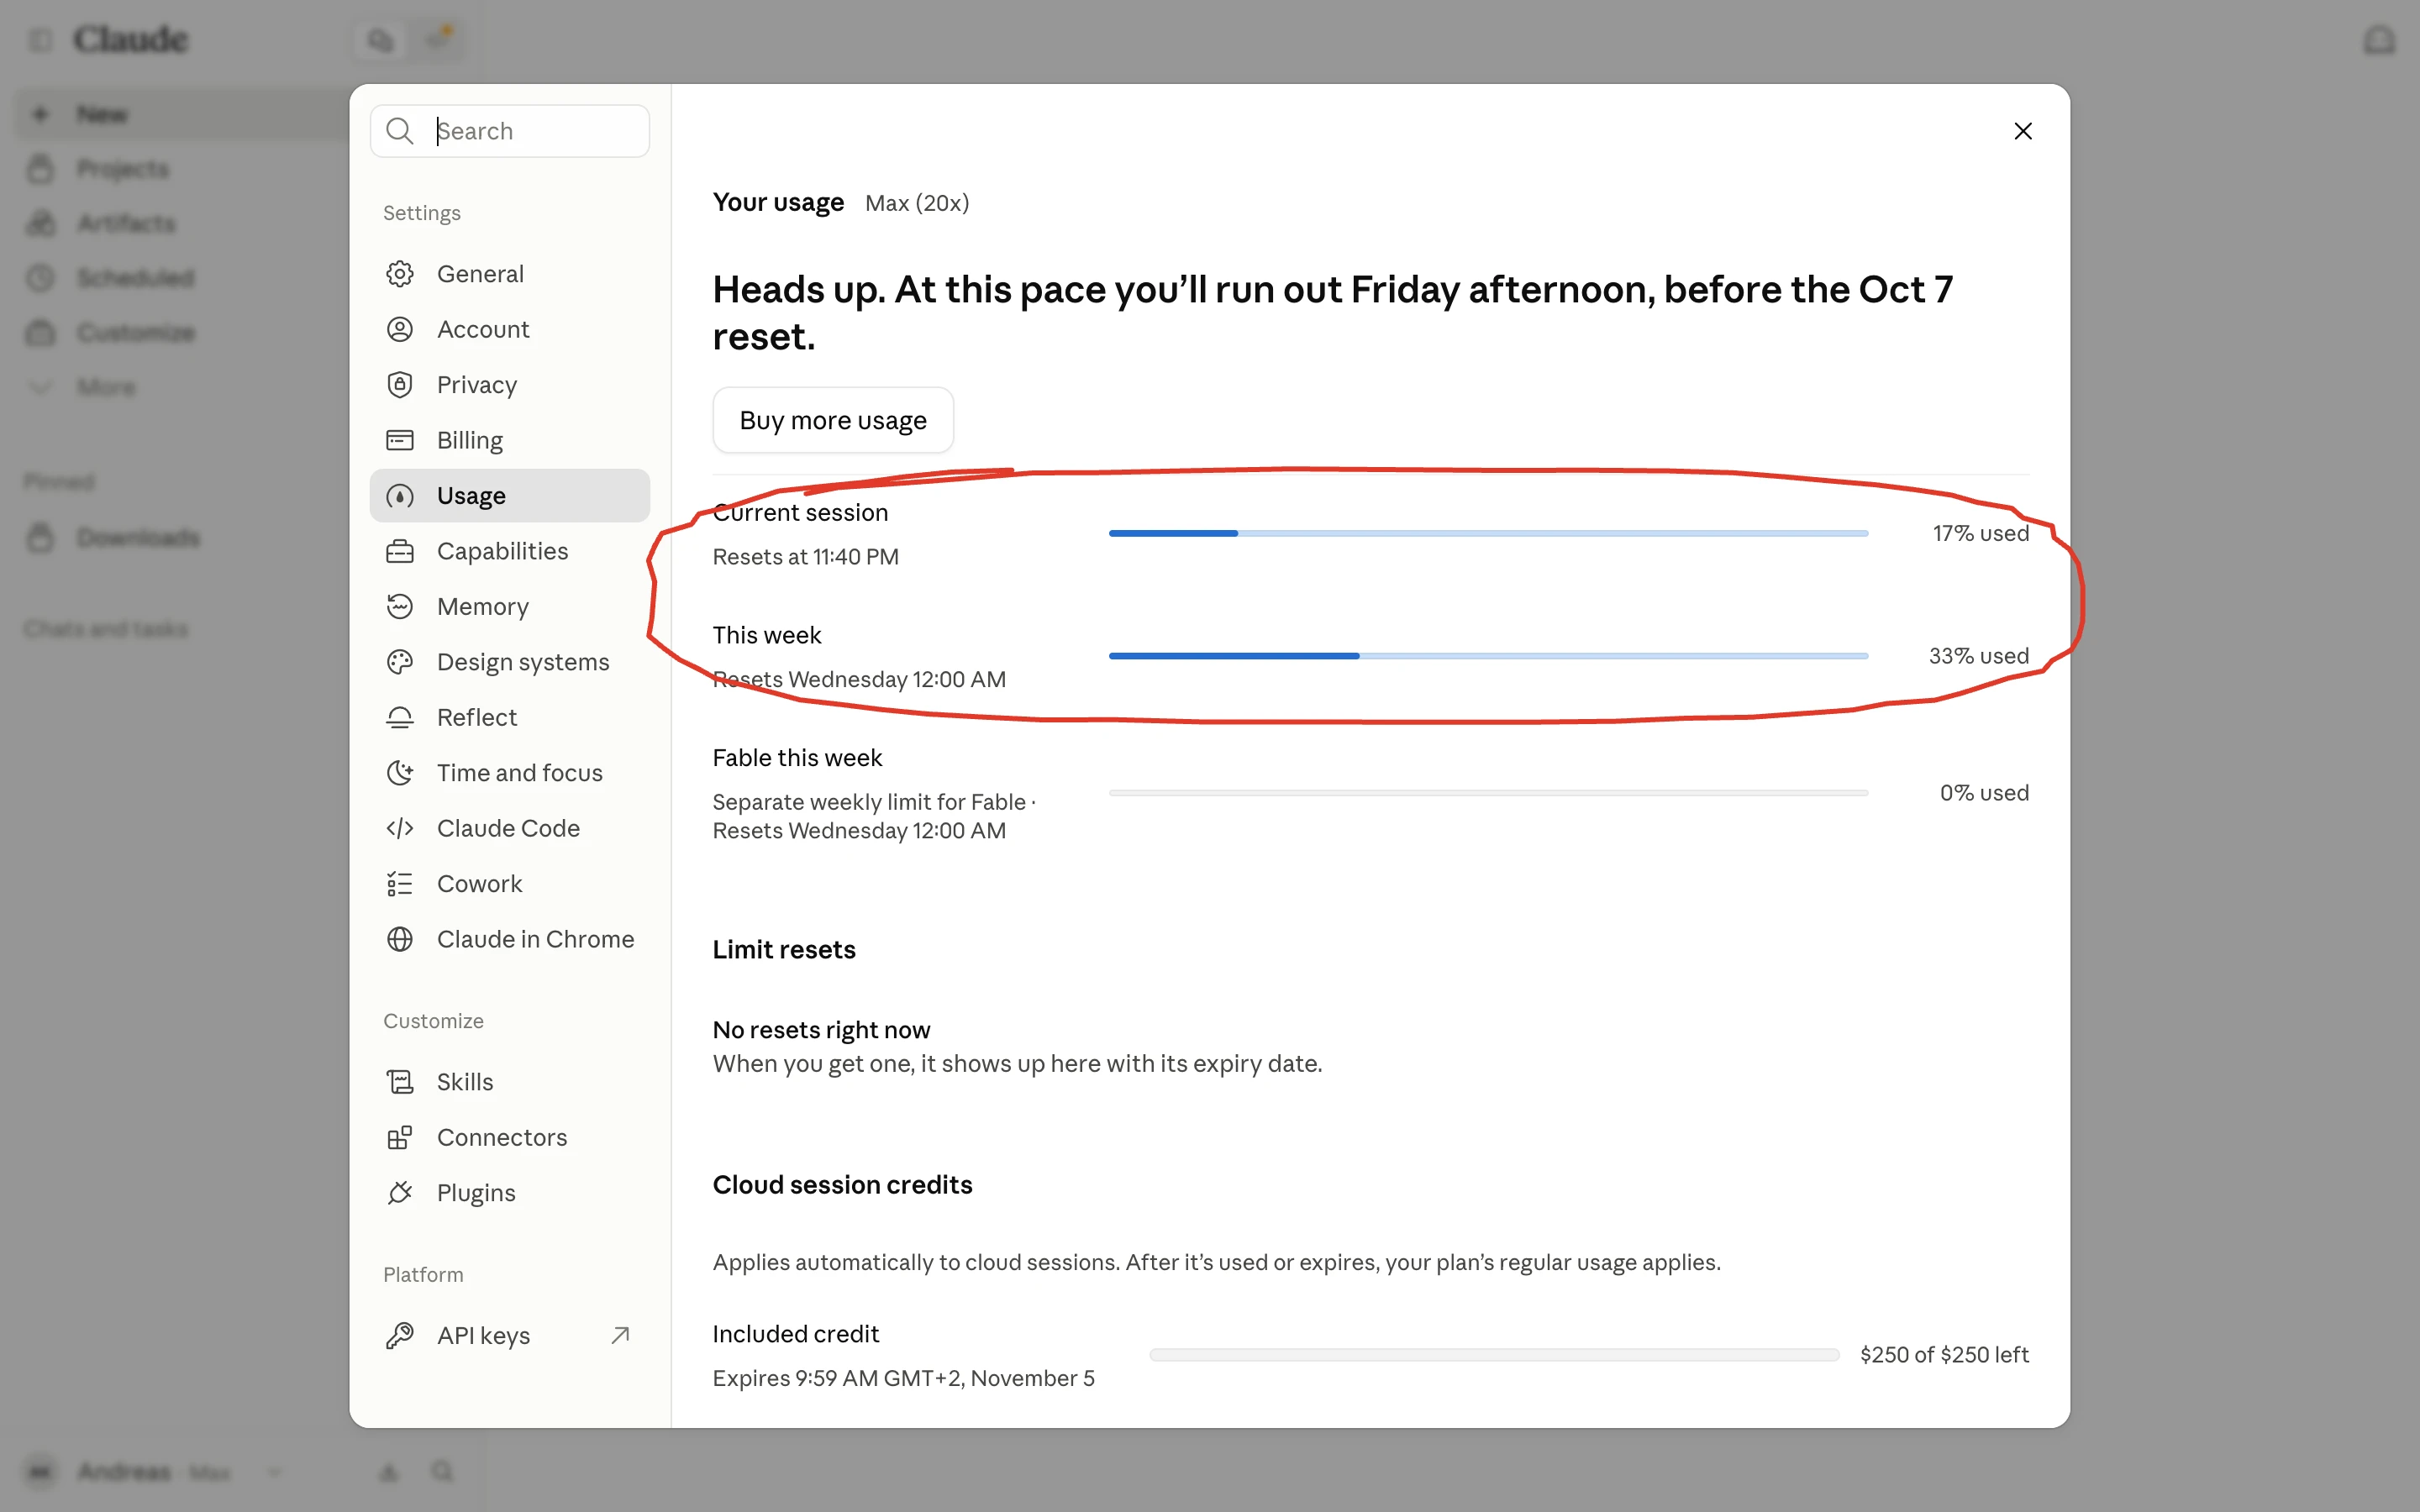Switch to the Privacy settings page
The height and width of the screenshot is (1512, 2420).
pyautogui.click(x=510, y=385)
